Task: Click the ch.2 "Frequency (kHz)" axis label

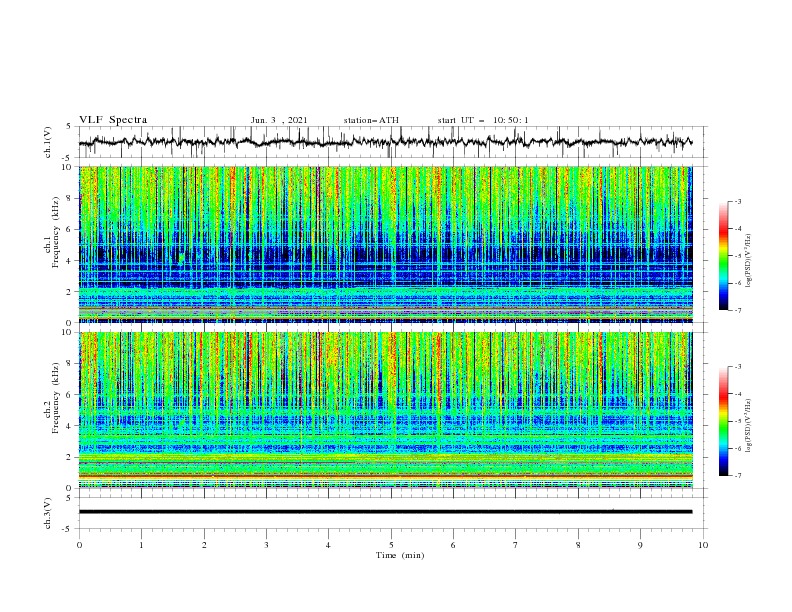Action: 56,397
